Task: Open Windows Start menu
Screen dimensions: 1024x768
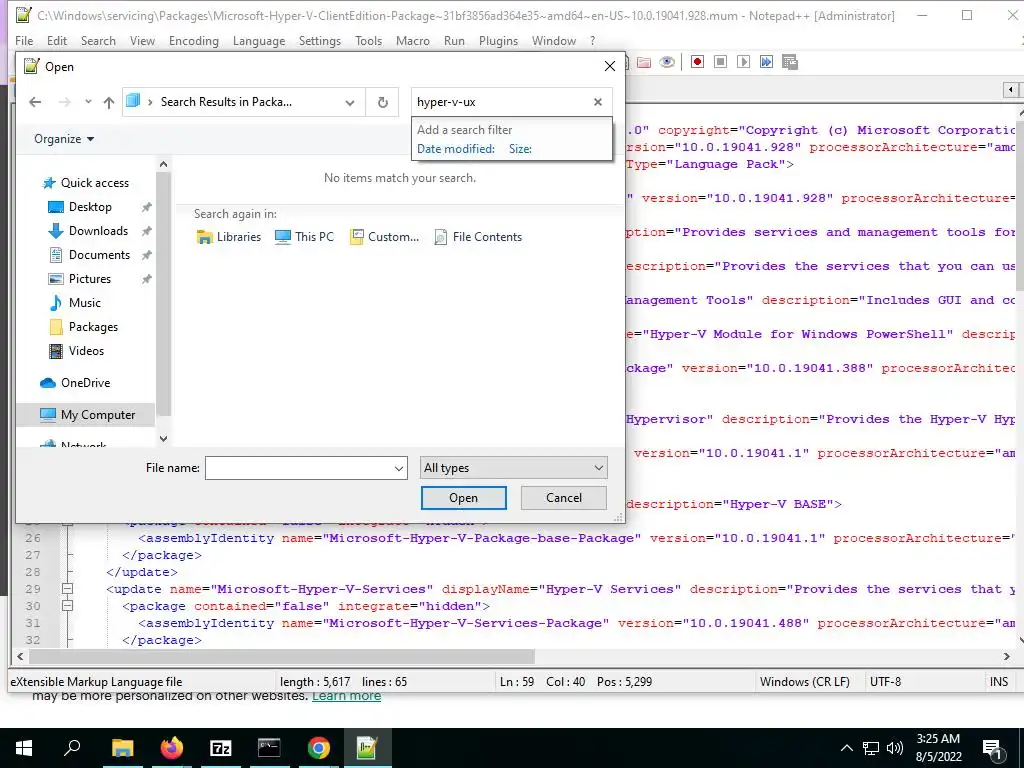Action: click(x=24, y=748)
